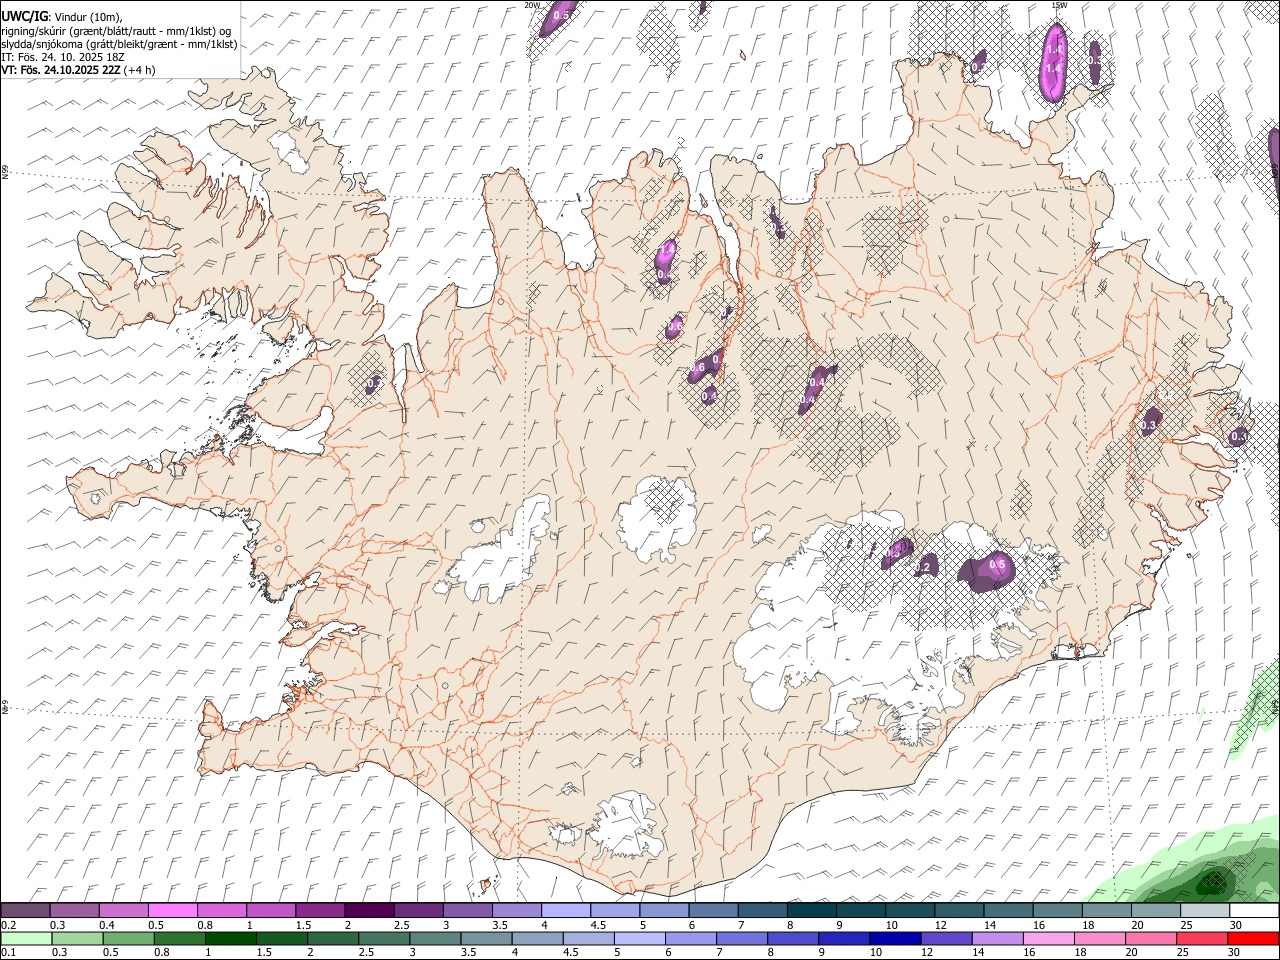Pick the pure red 30 swatch, lower scale

point(1253,938)
